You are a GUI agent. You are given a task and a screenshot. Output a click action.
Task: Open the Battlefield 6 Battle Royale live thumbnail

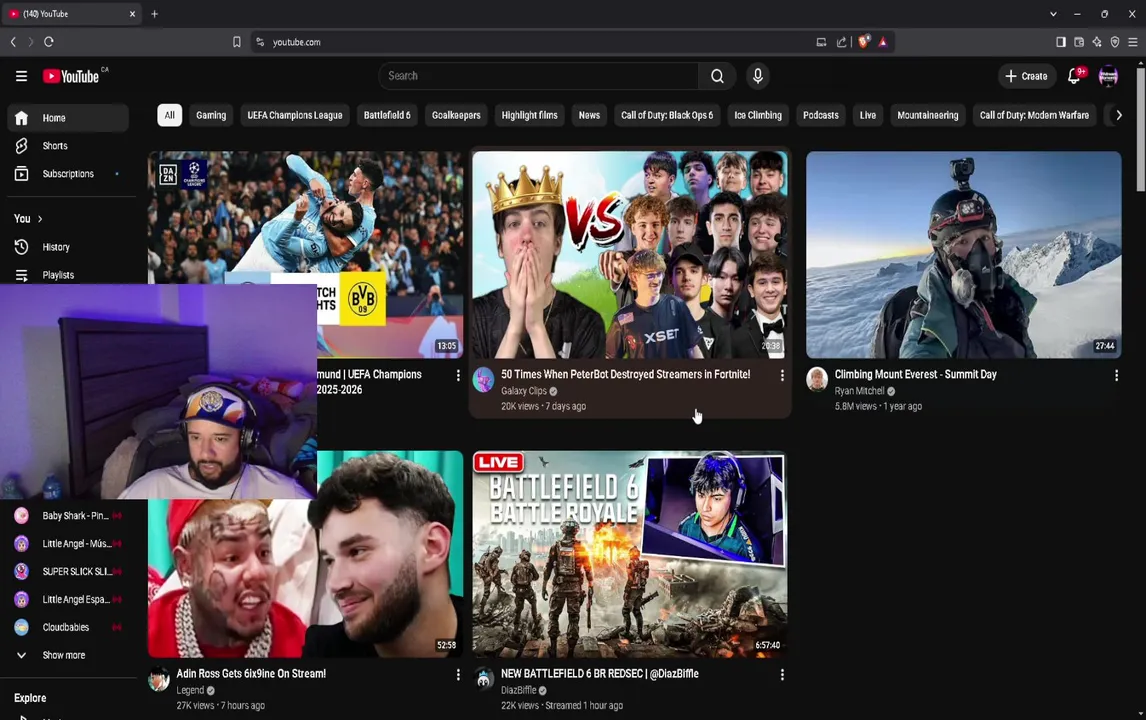pos(630,554)
